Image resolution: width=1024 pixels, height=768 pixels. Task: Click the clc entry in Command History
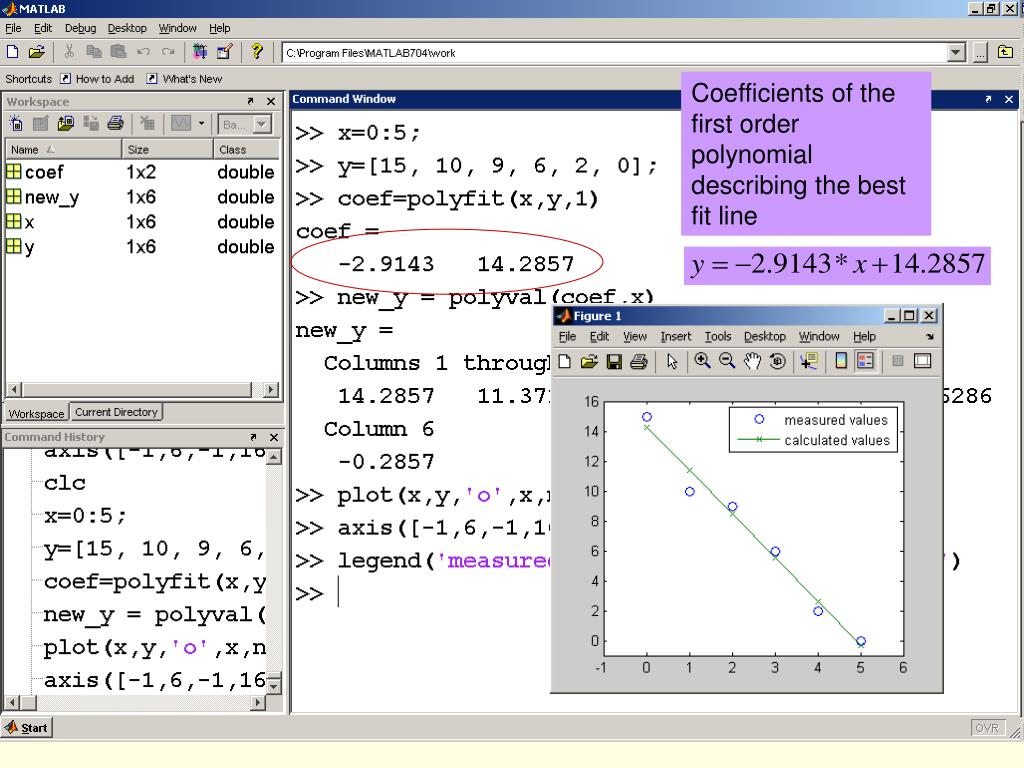click(65, 483)
